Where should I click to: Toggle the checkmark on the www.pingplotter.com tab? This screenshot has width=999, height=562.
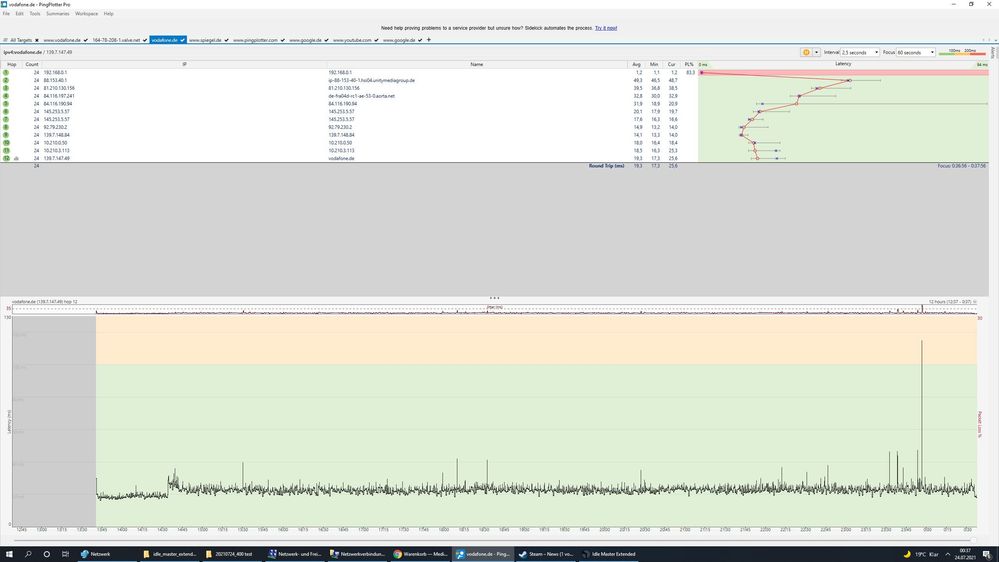click(282, 40)
